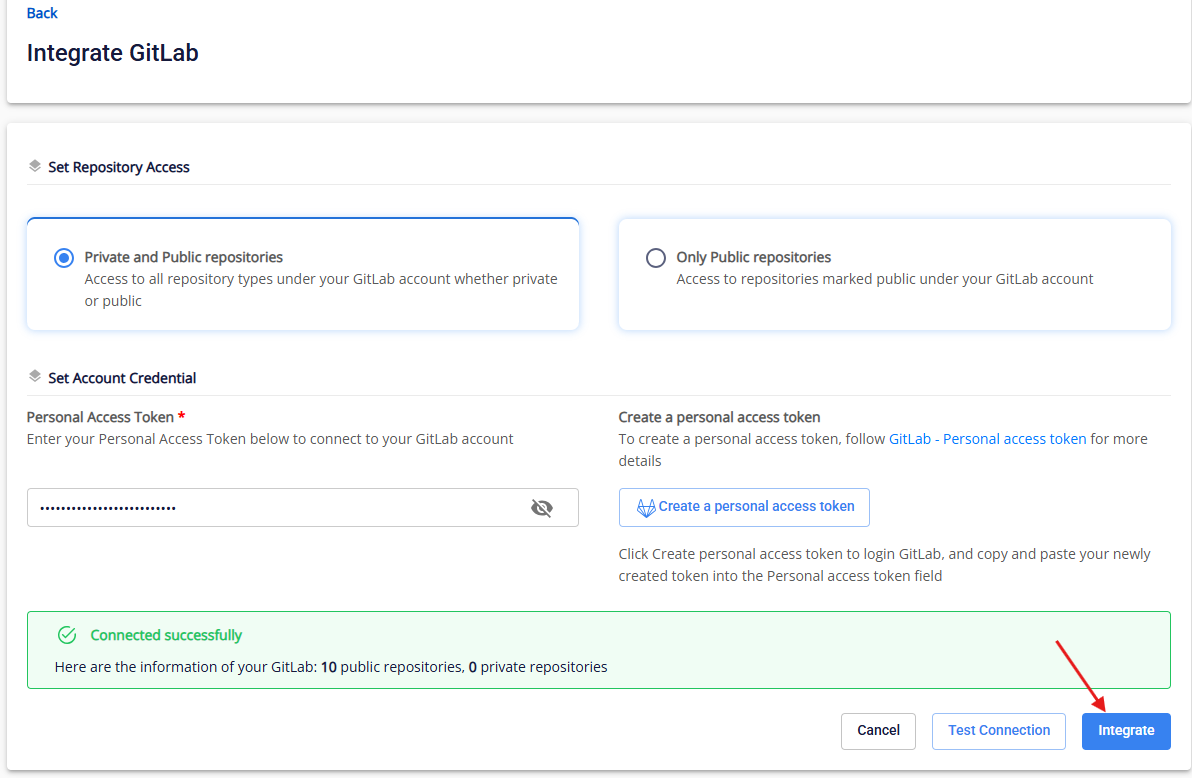Click the red required asterisk marker

point(181,416)
